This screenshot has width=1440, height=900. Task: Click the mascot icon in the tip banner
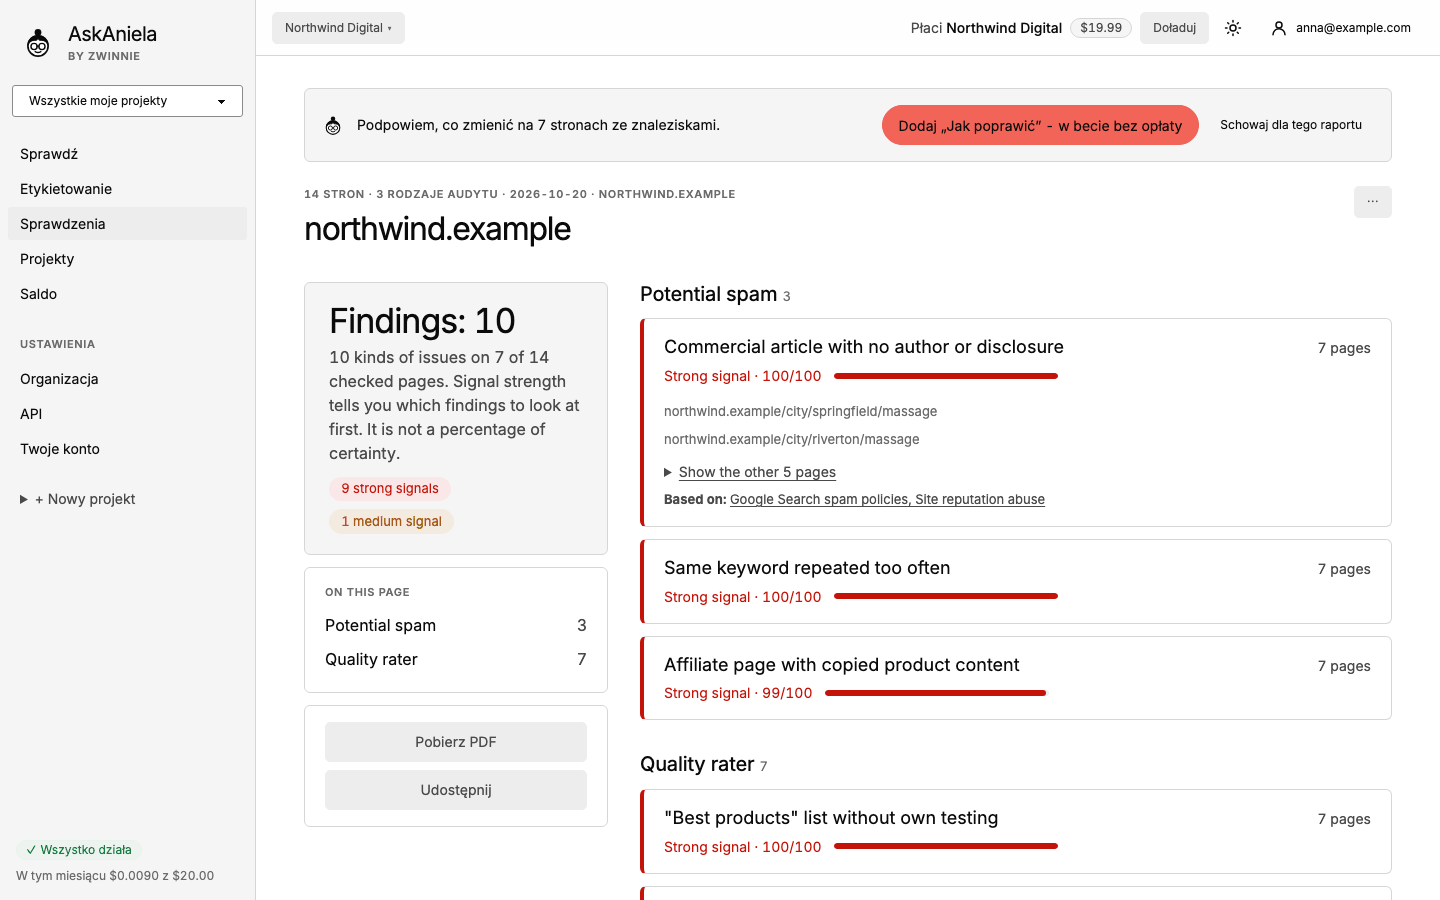(333, 126)
